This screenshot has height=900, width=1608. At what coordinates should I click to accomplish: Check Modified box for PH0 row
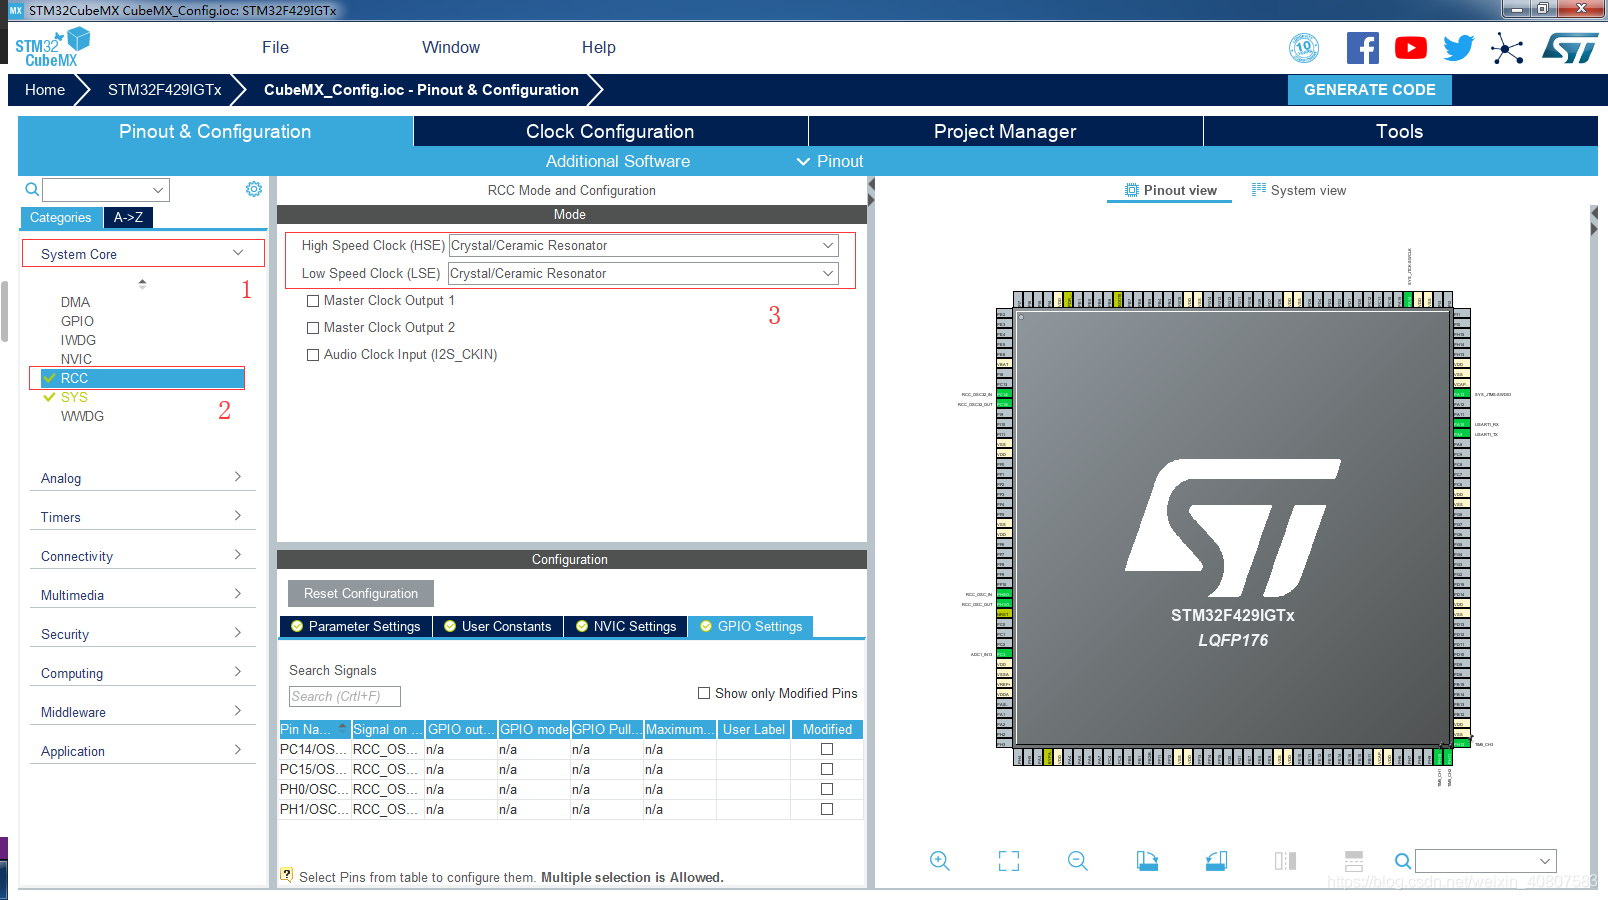[827, 789]
